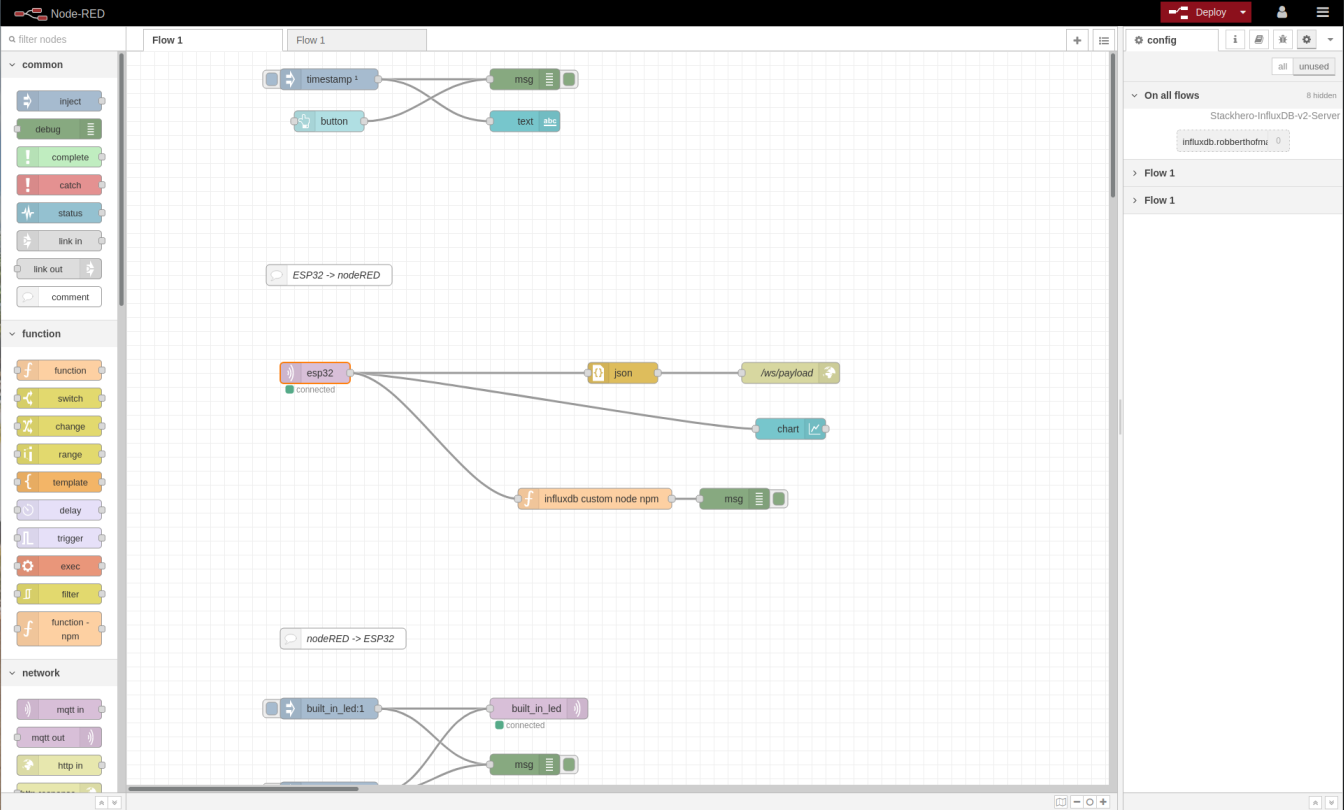Reset the workspace zoom level
Viewport: 1344px width, 810px height.
pos(1089,801)
